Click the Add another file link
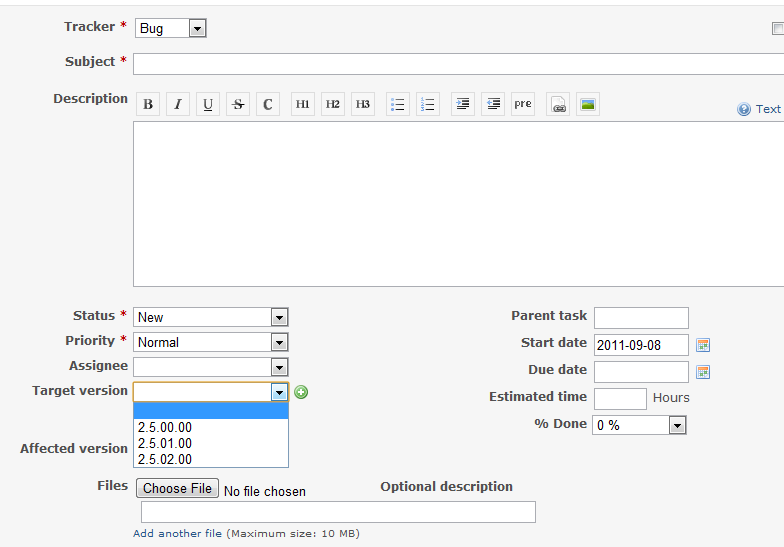The image size is (784, 547). point(178,534)
